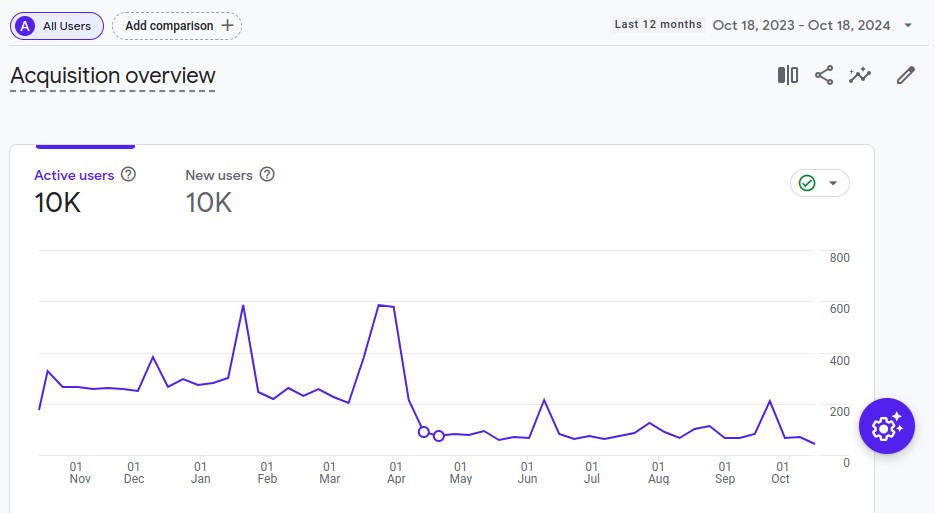The height and width of the screenshot is (513, 935).
Task: Expand the date range dropdown arrow
Action: (908, 25)
